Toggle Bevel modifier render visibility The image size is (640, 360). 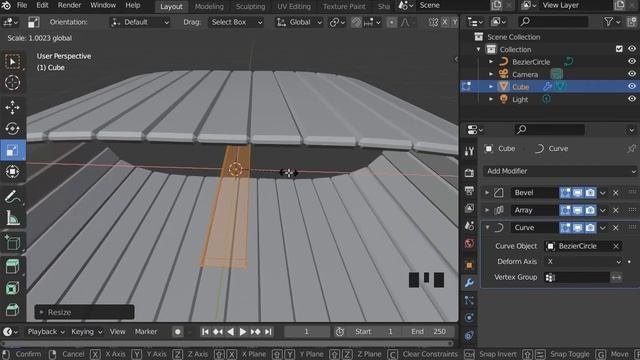[590, 193]
